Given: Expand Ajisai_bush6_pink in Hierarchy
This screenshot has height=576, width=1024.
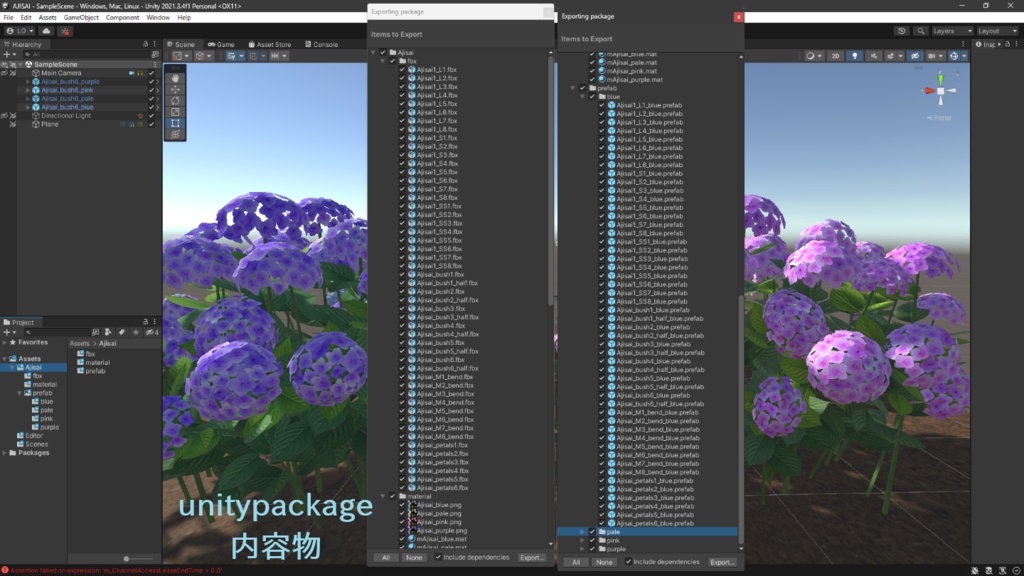Looking at the screenshot, I should (x=27, y=90).
